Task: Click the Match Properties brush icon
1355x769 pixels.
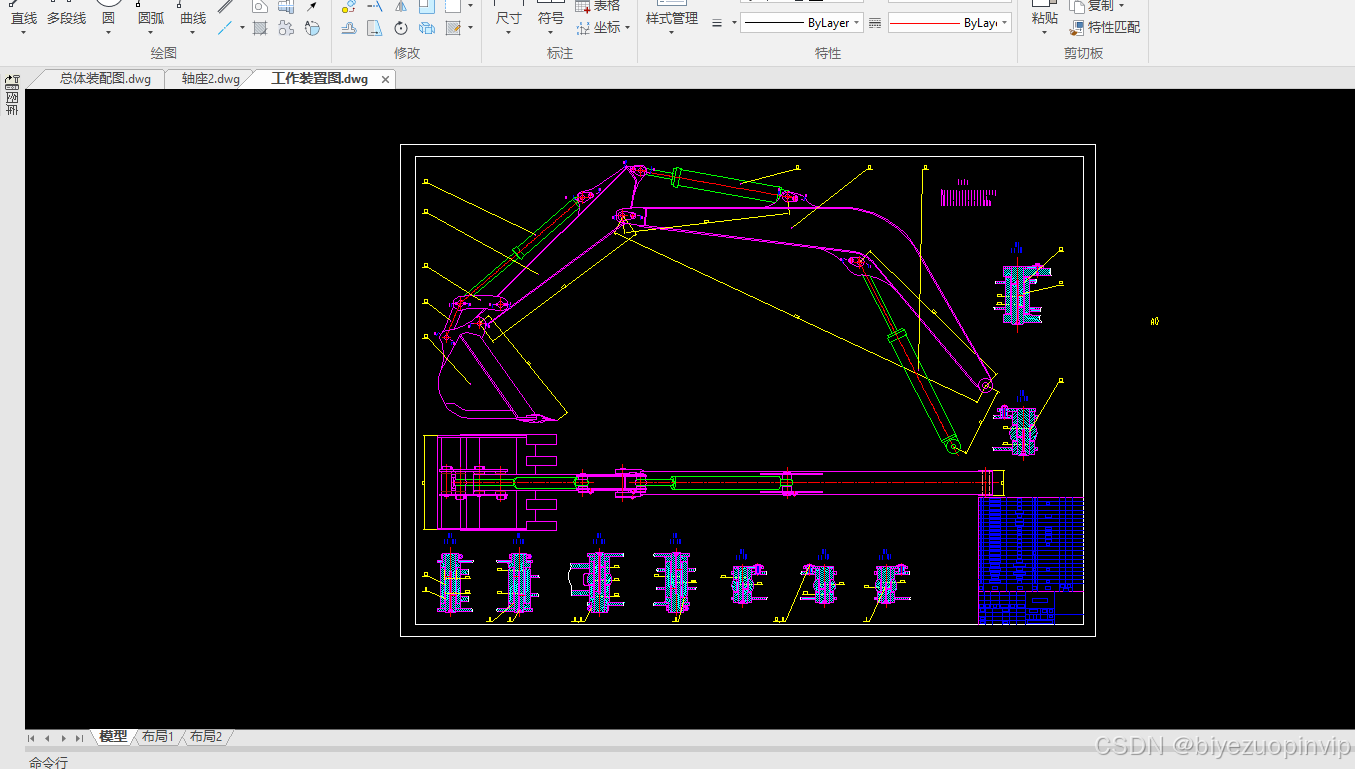Action: [1077, 28]
